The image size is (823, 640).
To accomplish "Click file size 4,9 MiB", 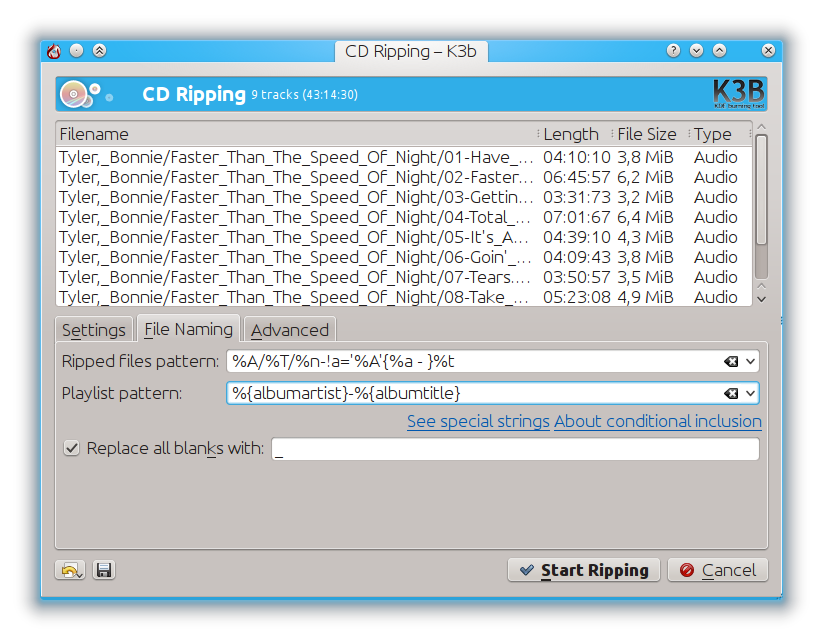I will (645, 297).
